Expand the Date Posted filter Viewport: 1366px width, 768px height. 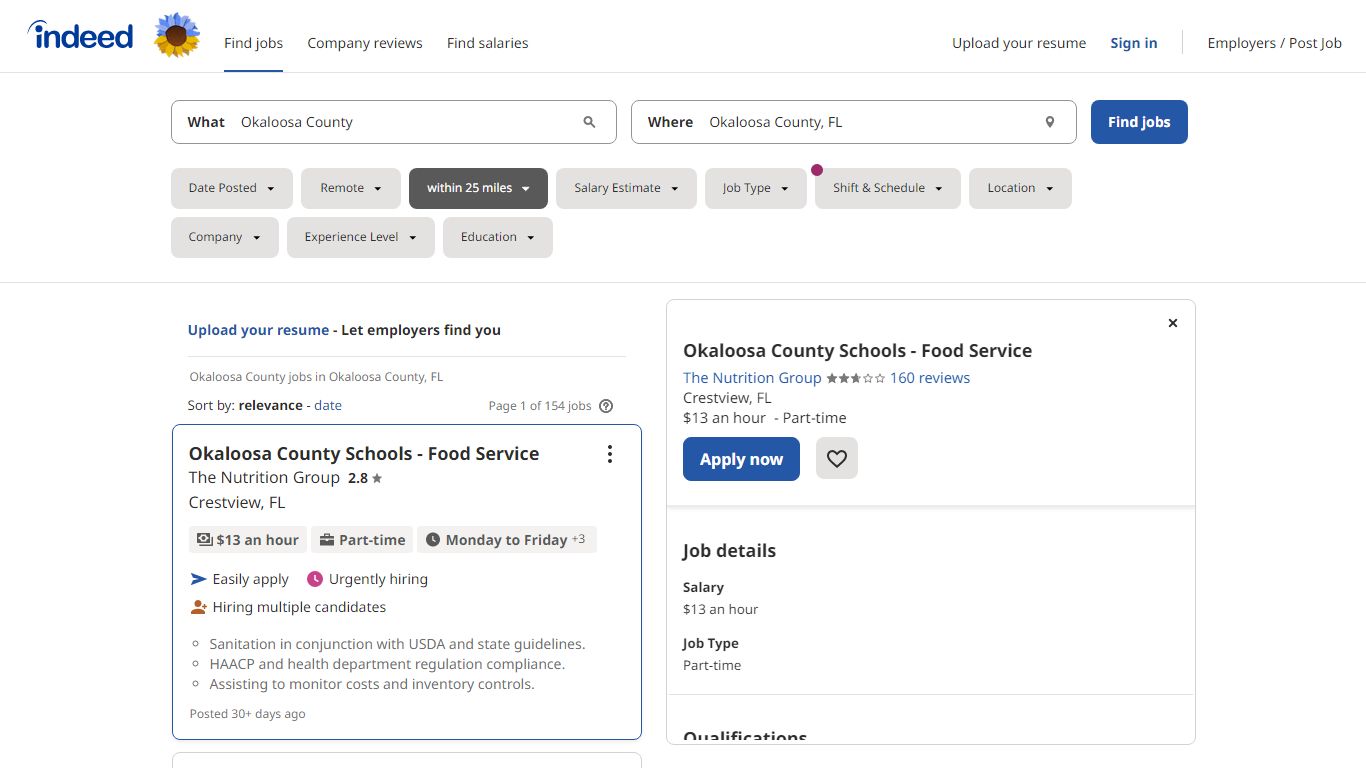[x=232, y=188]
